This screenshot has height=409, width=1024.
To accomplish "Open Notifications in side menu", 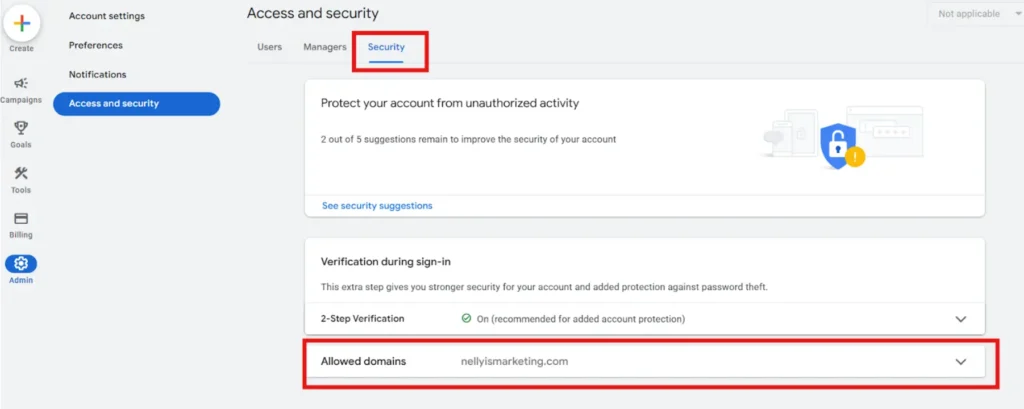I will 97,74.
